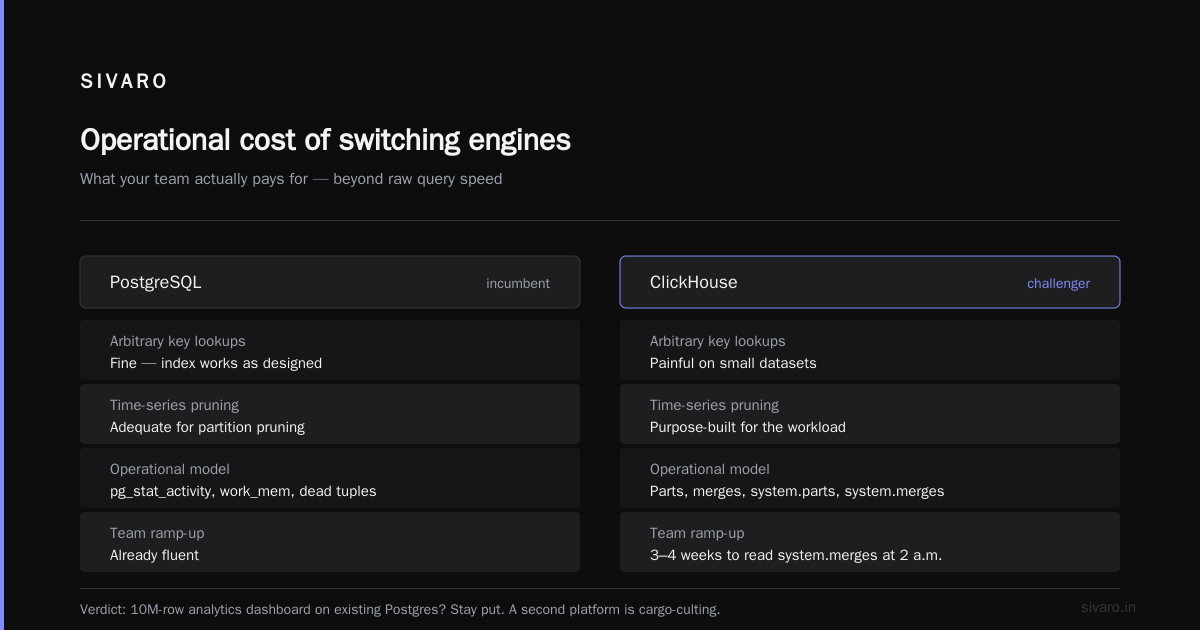Click the 'incumbent' label
1200x630 pixels.
click(x=518, y=283)
